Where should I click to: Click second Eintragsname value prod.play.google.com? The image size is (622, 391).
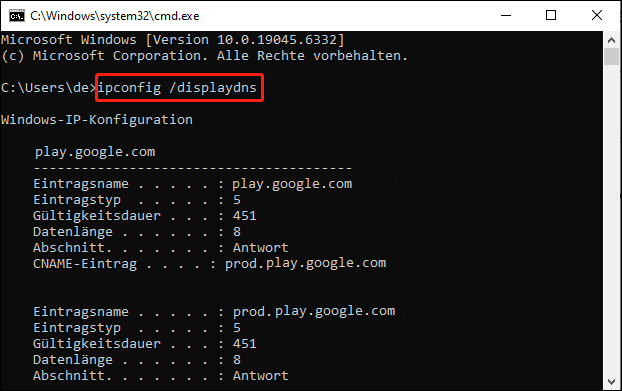(x=314, y=312)
